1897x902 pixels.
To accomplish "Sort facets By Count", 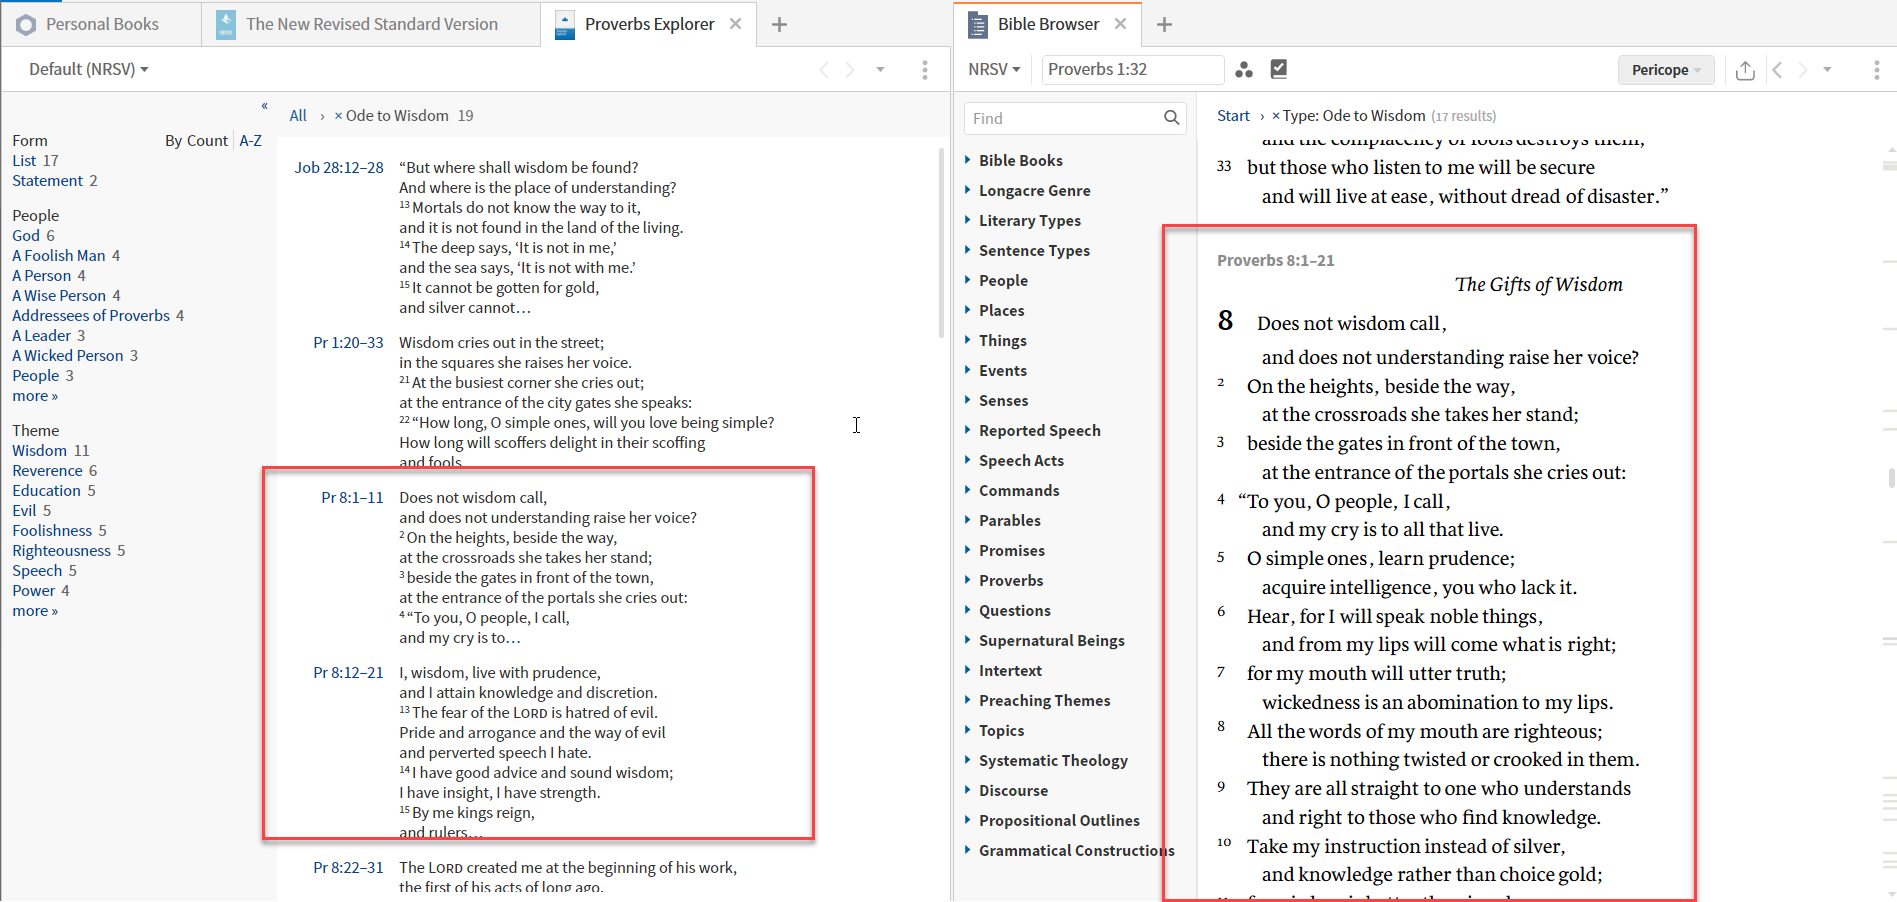I will click(x=196, y=141).
